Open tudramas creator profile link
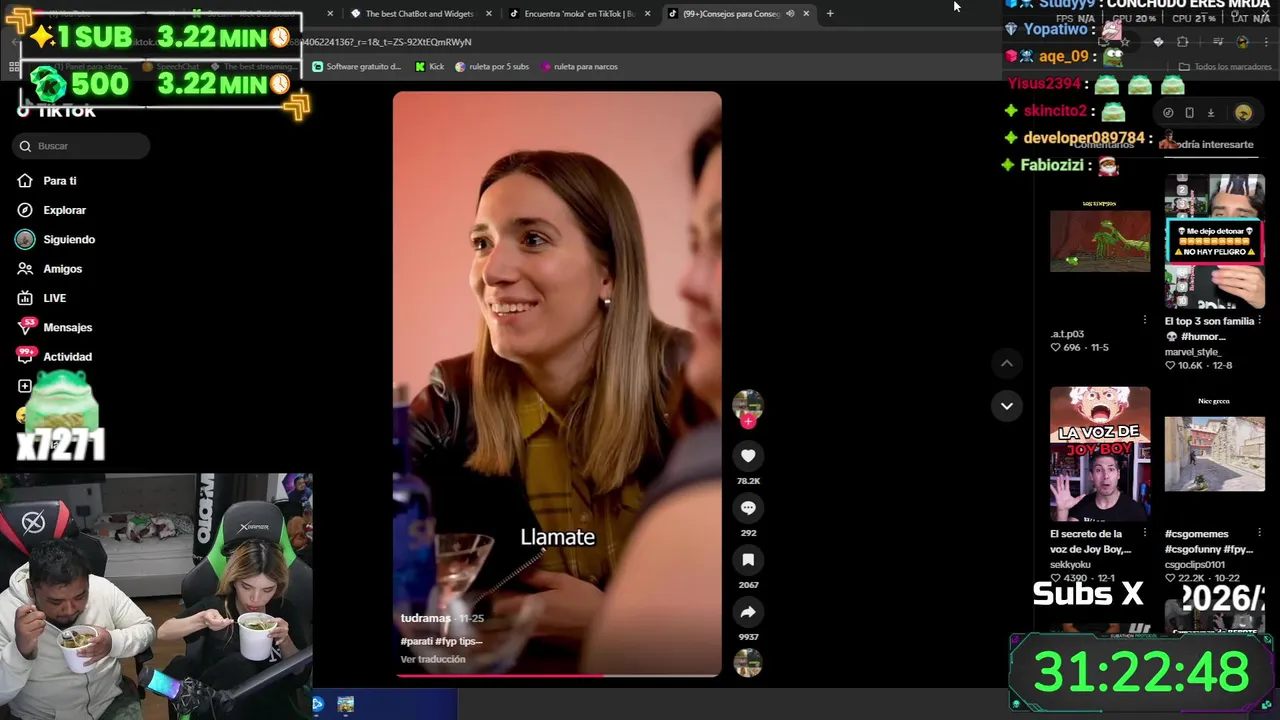The height and width of the screenshot is (720, 1280). [425, 619]
